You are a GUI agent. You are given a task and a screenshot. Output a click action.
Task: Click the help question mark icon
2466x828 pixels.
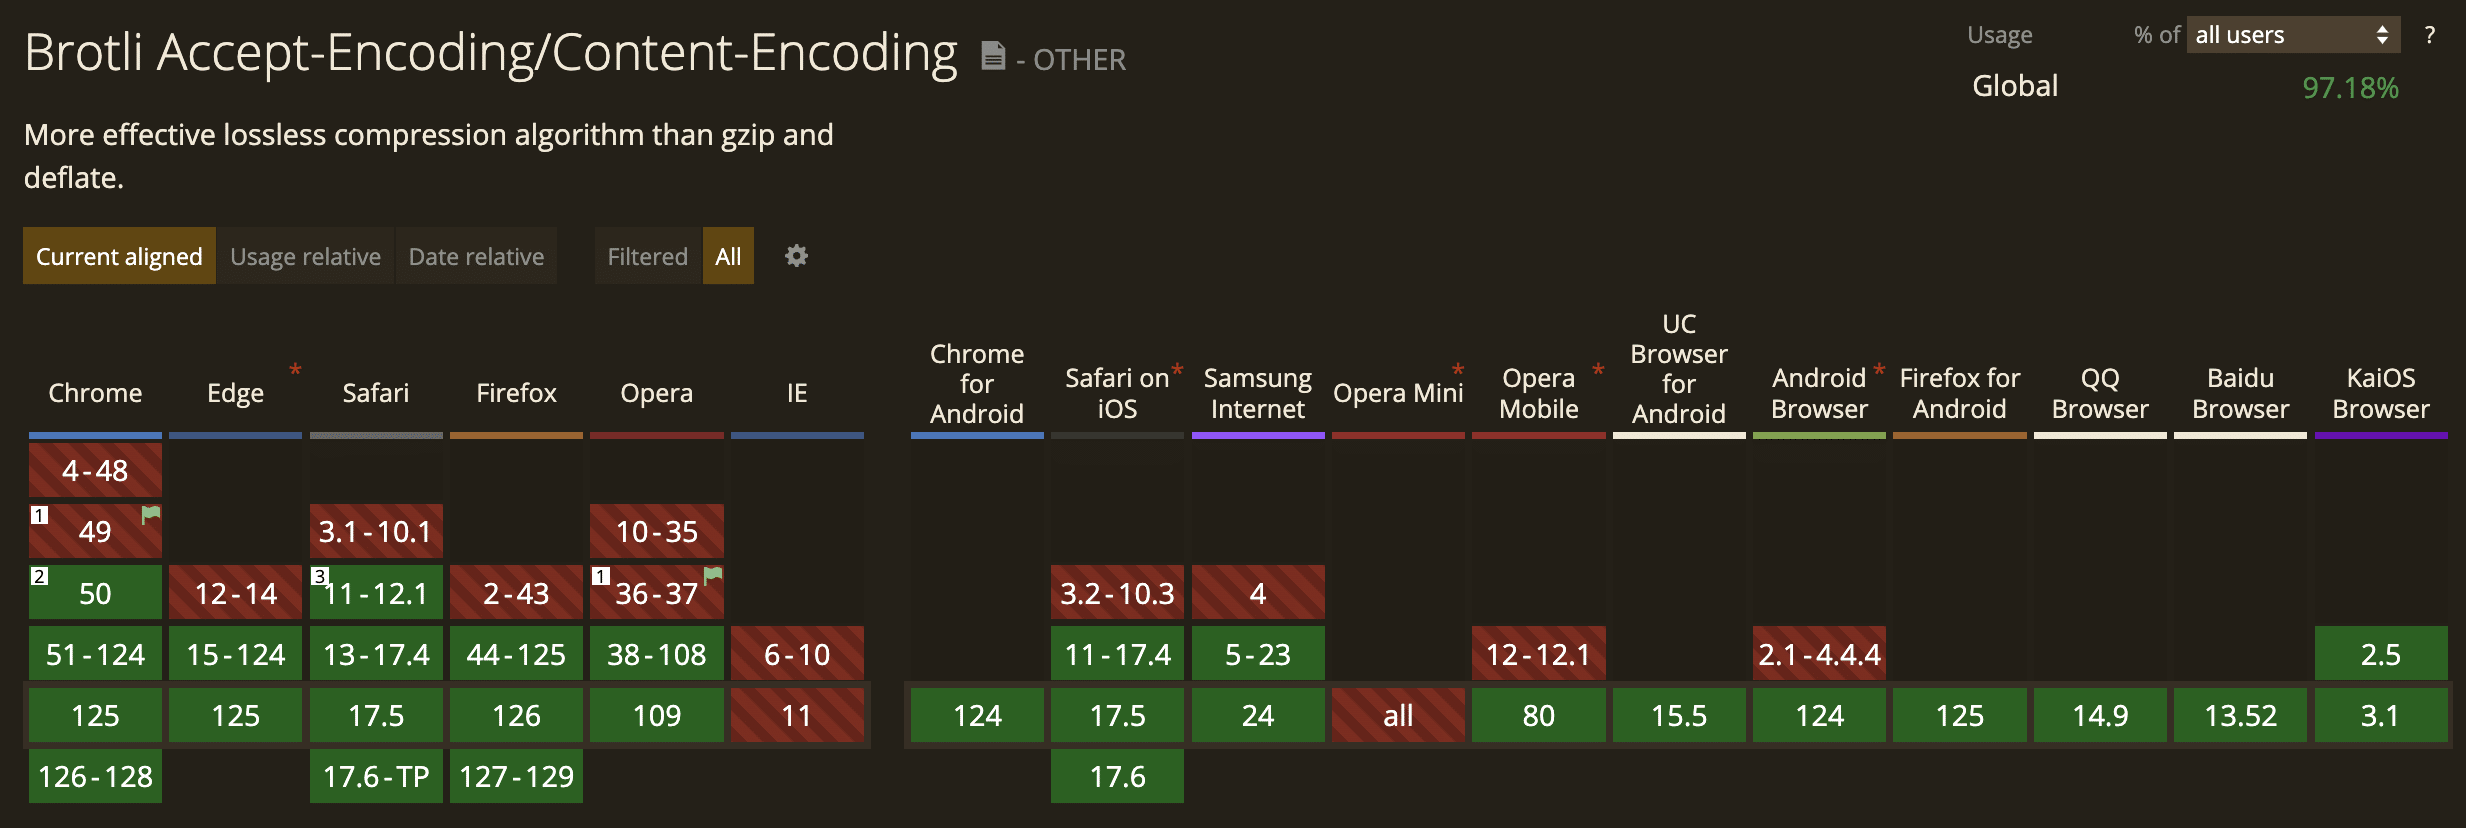[x=2432, y=34]
